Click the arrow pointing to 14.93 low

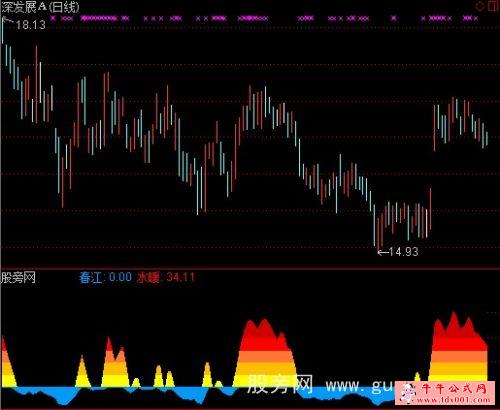[x=382, y=252]
